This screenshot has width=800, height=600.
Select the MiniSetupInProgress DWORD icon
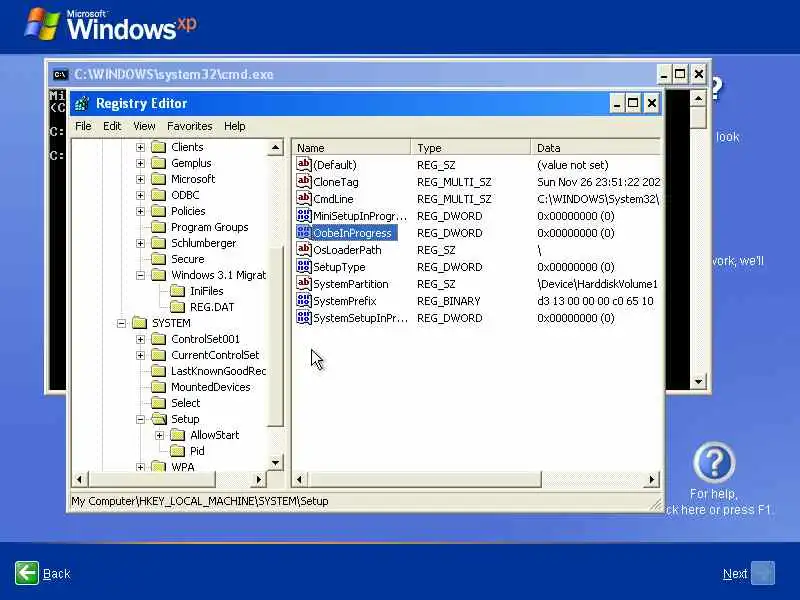pos(304,215)
